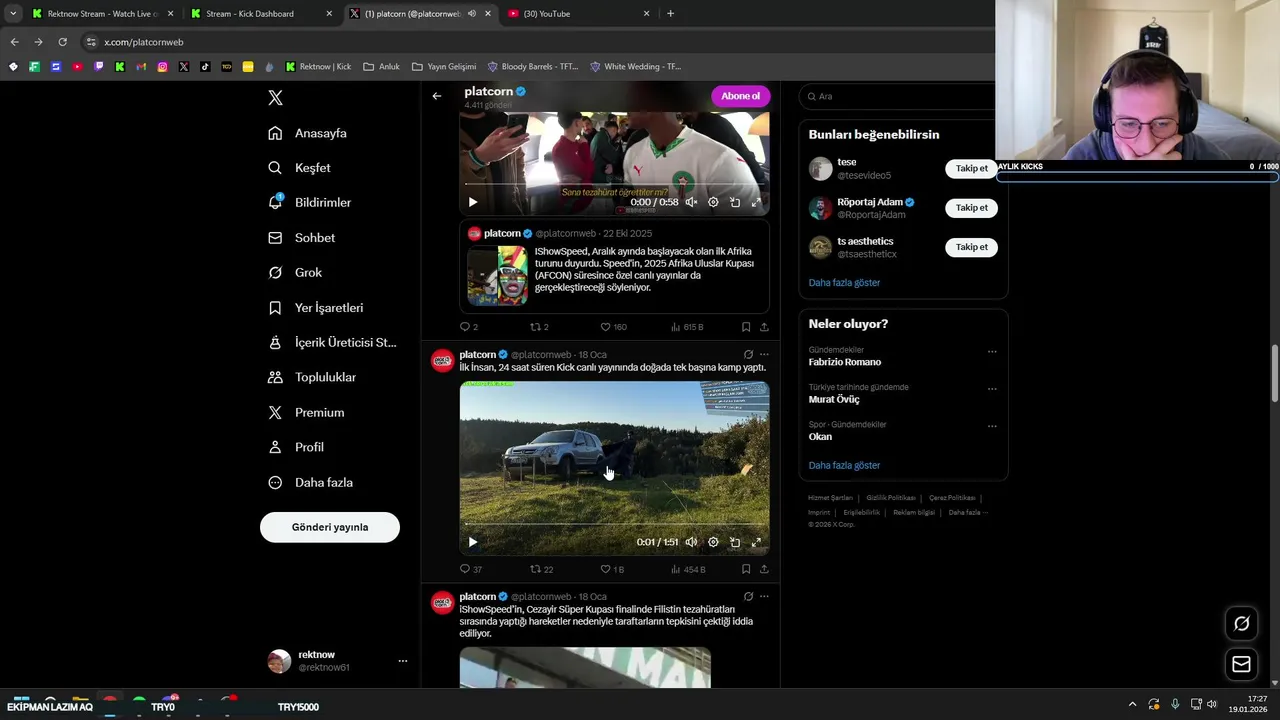This screenshot has width=1280, height=720.
Task: Open Yer İşaretleri bookmarks
Action: pos(316,308)
